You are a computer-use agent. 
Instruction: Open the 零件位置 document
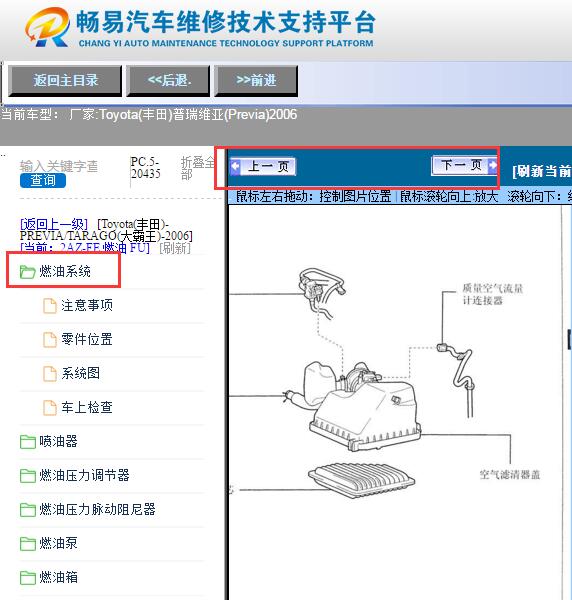coord(87,339)
